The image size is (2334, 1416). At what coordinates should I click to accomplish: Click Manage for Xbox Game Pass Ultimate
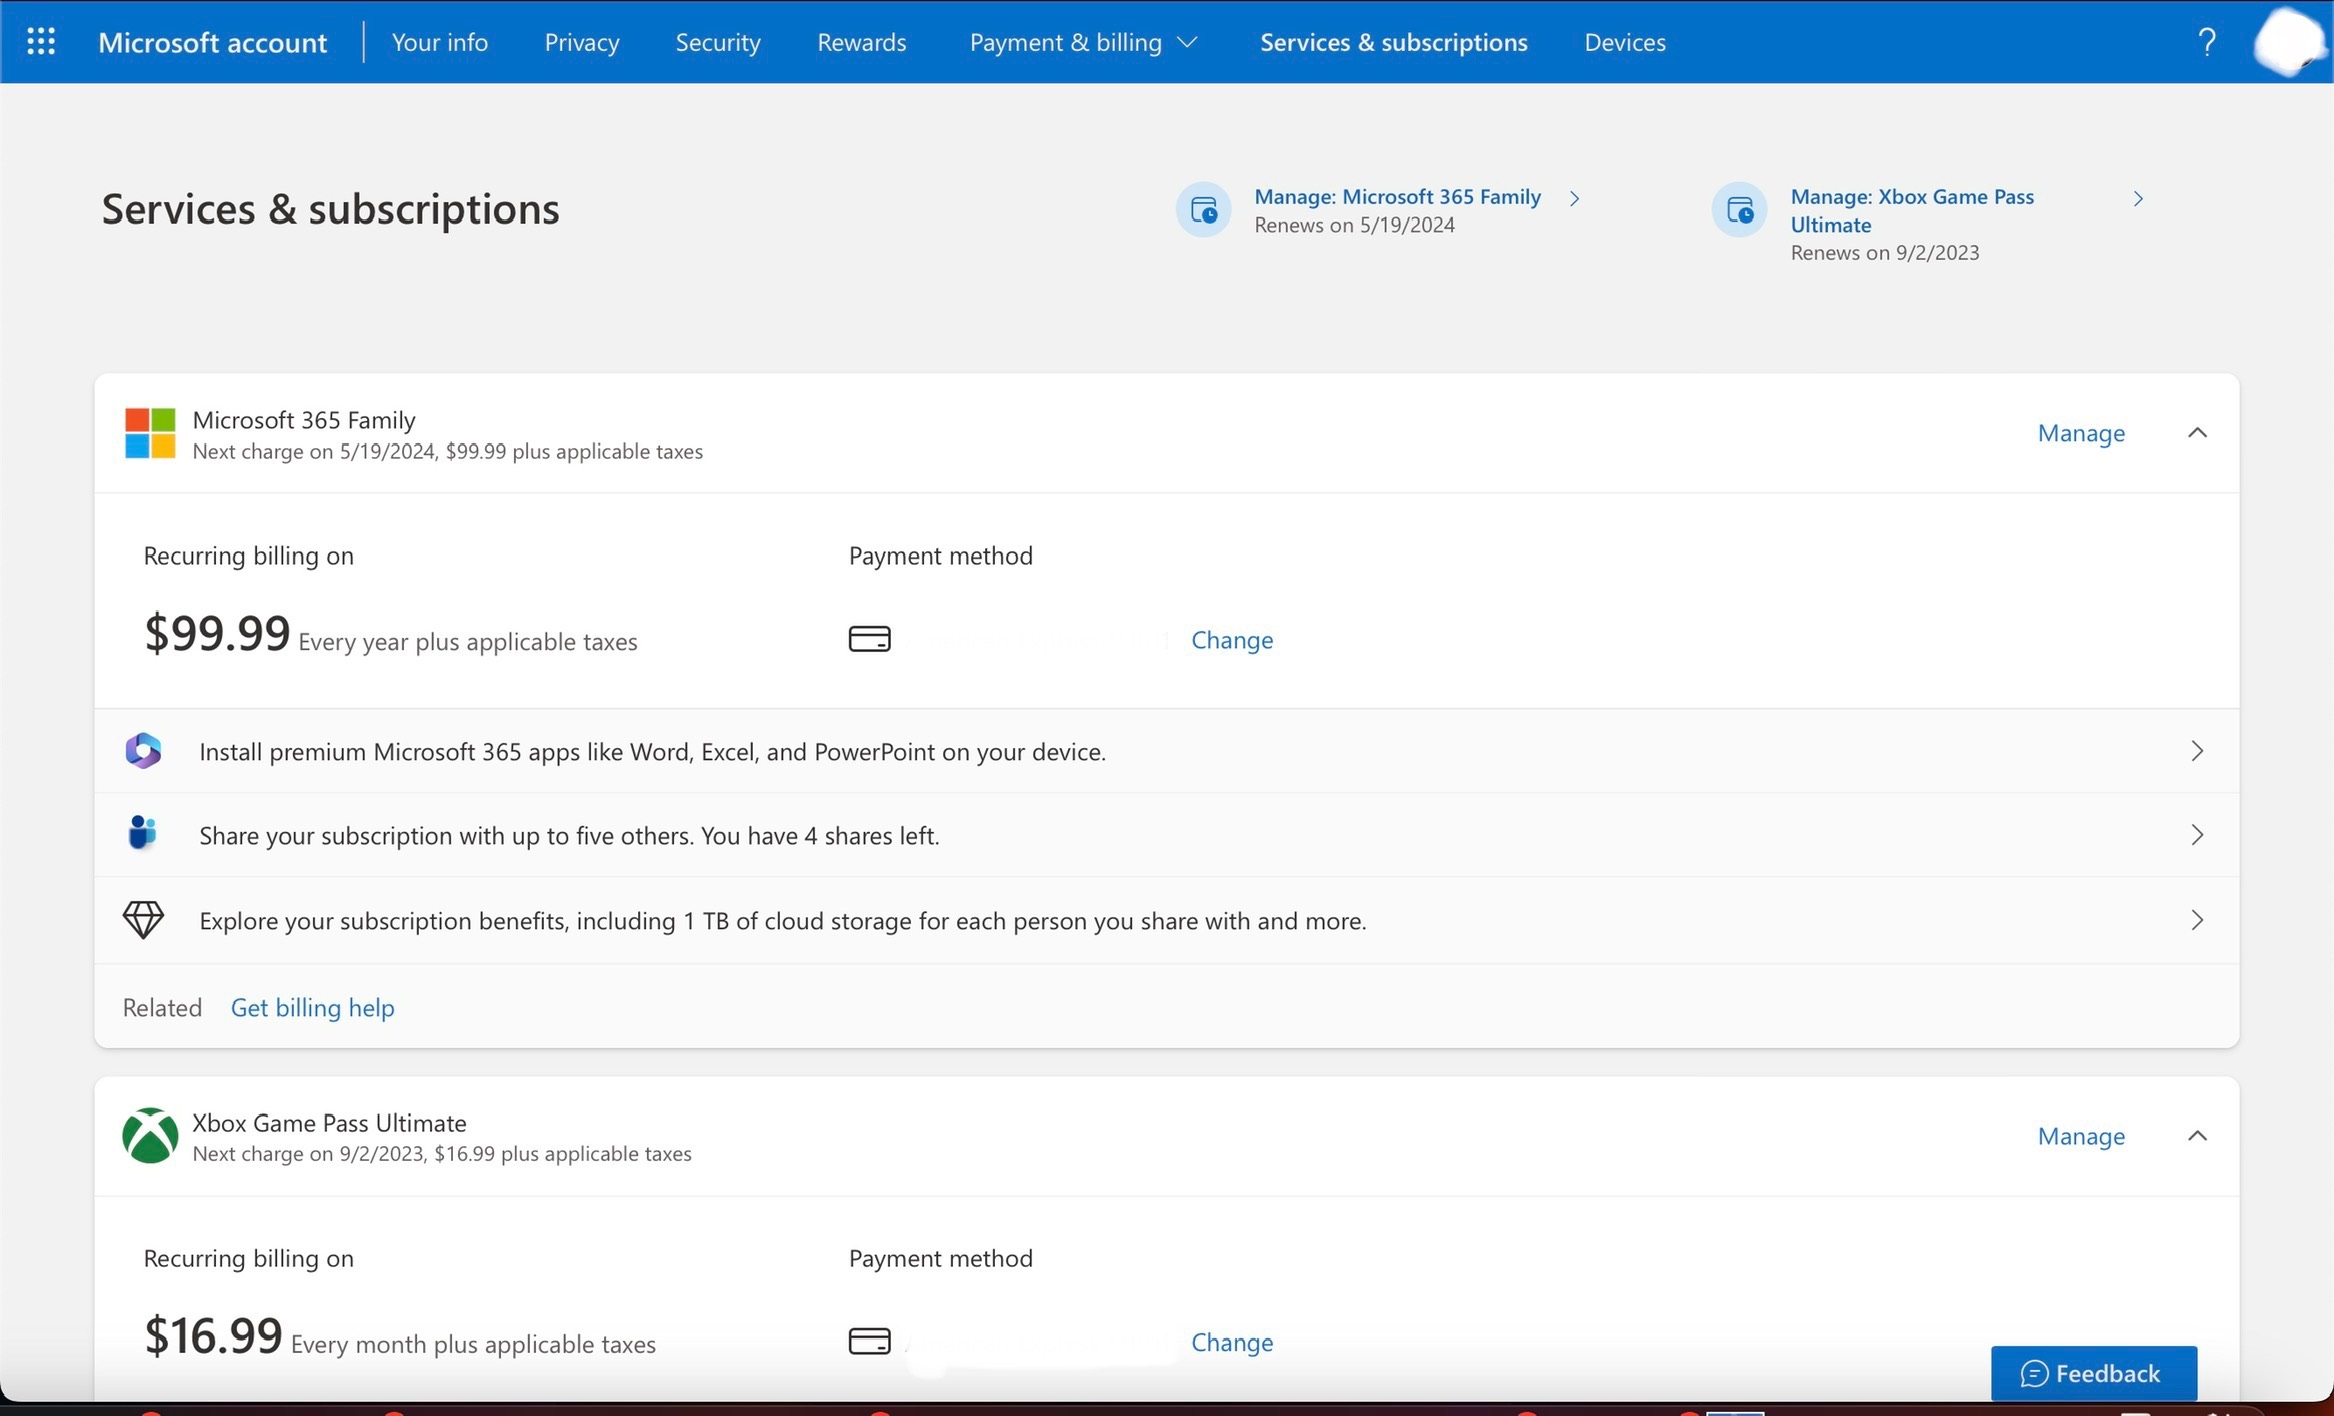(x=2081, y=1136)
